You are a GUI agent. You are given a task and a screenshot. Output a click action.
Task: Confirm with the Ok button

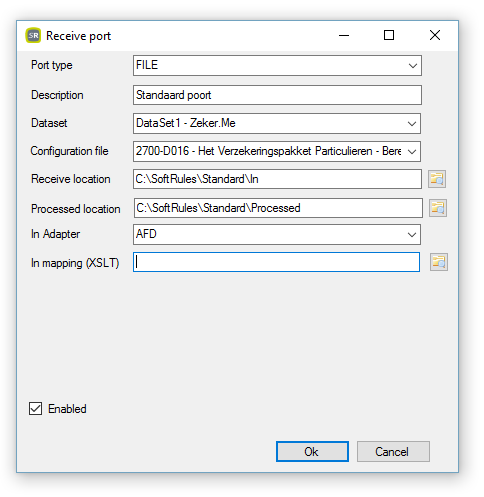point(312,452)
